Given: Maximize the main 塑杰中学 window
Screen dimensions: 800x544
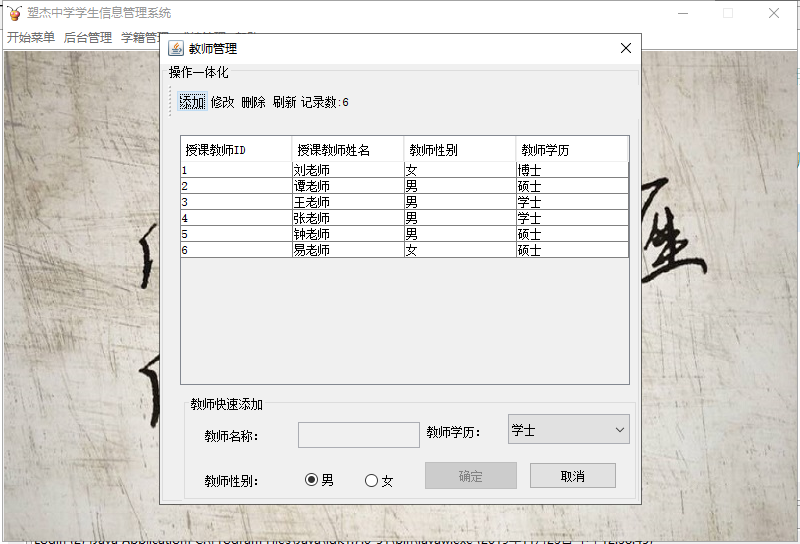Looking at the screenshot, I should click(728, 13).
